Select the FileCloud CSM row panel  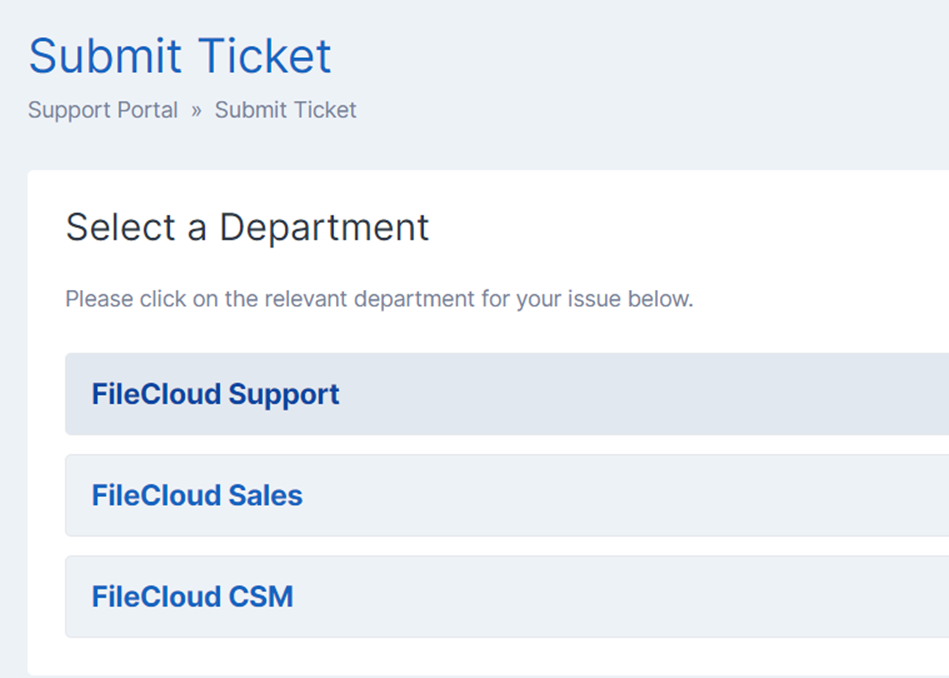(x=507, y=596)
